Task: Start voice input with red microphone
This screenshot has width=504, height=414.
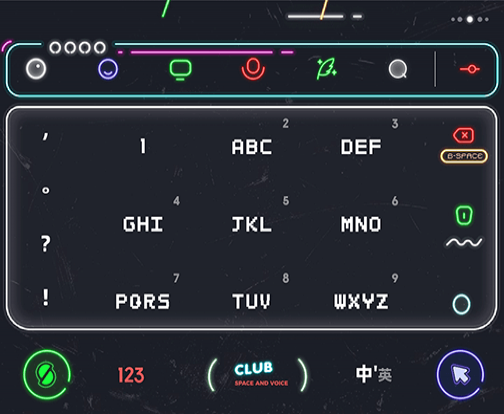Action: (x=253, y=69)
